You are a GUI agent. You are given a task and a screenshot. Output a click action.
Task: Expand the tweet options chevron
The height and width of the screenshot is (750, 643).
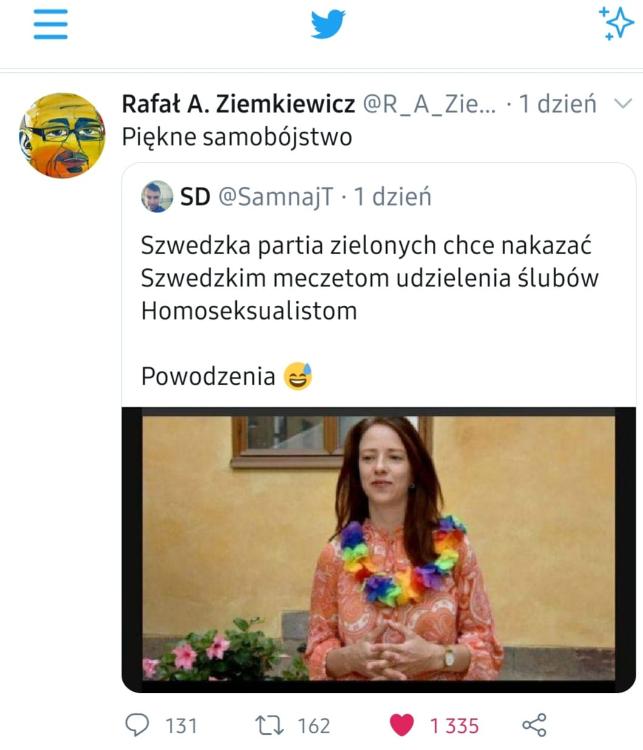pyautogui.click(x=622, y=103)
